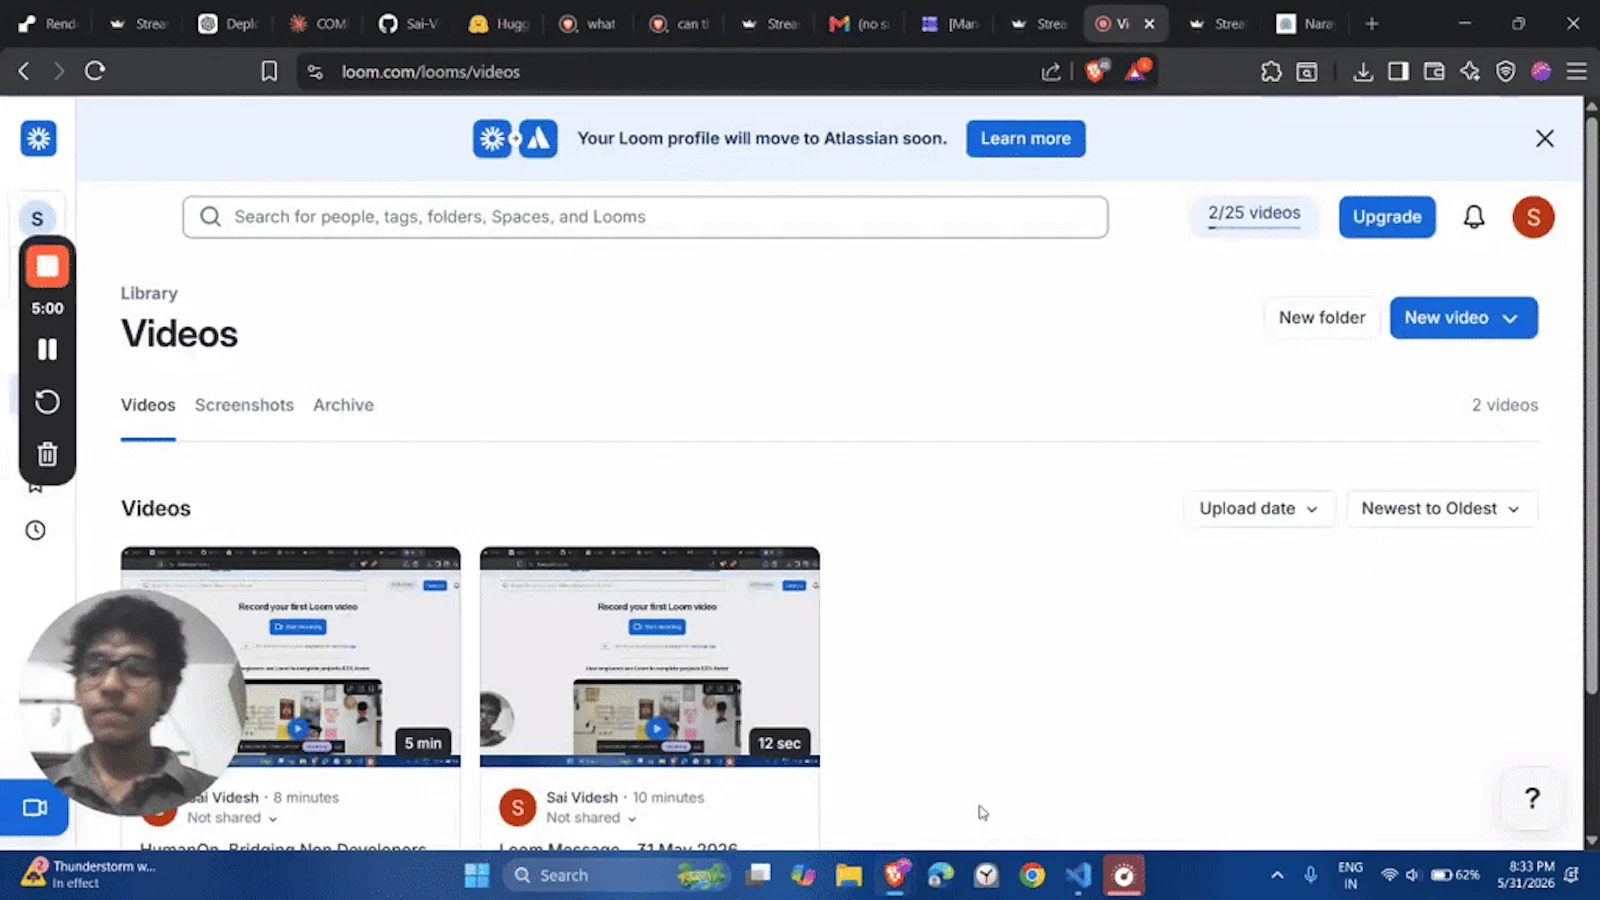This screenshot has width=1600, height=900.
Task: Click the Upgrade button
Action: click(x=1387, y=217)
